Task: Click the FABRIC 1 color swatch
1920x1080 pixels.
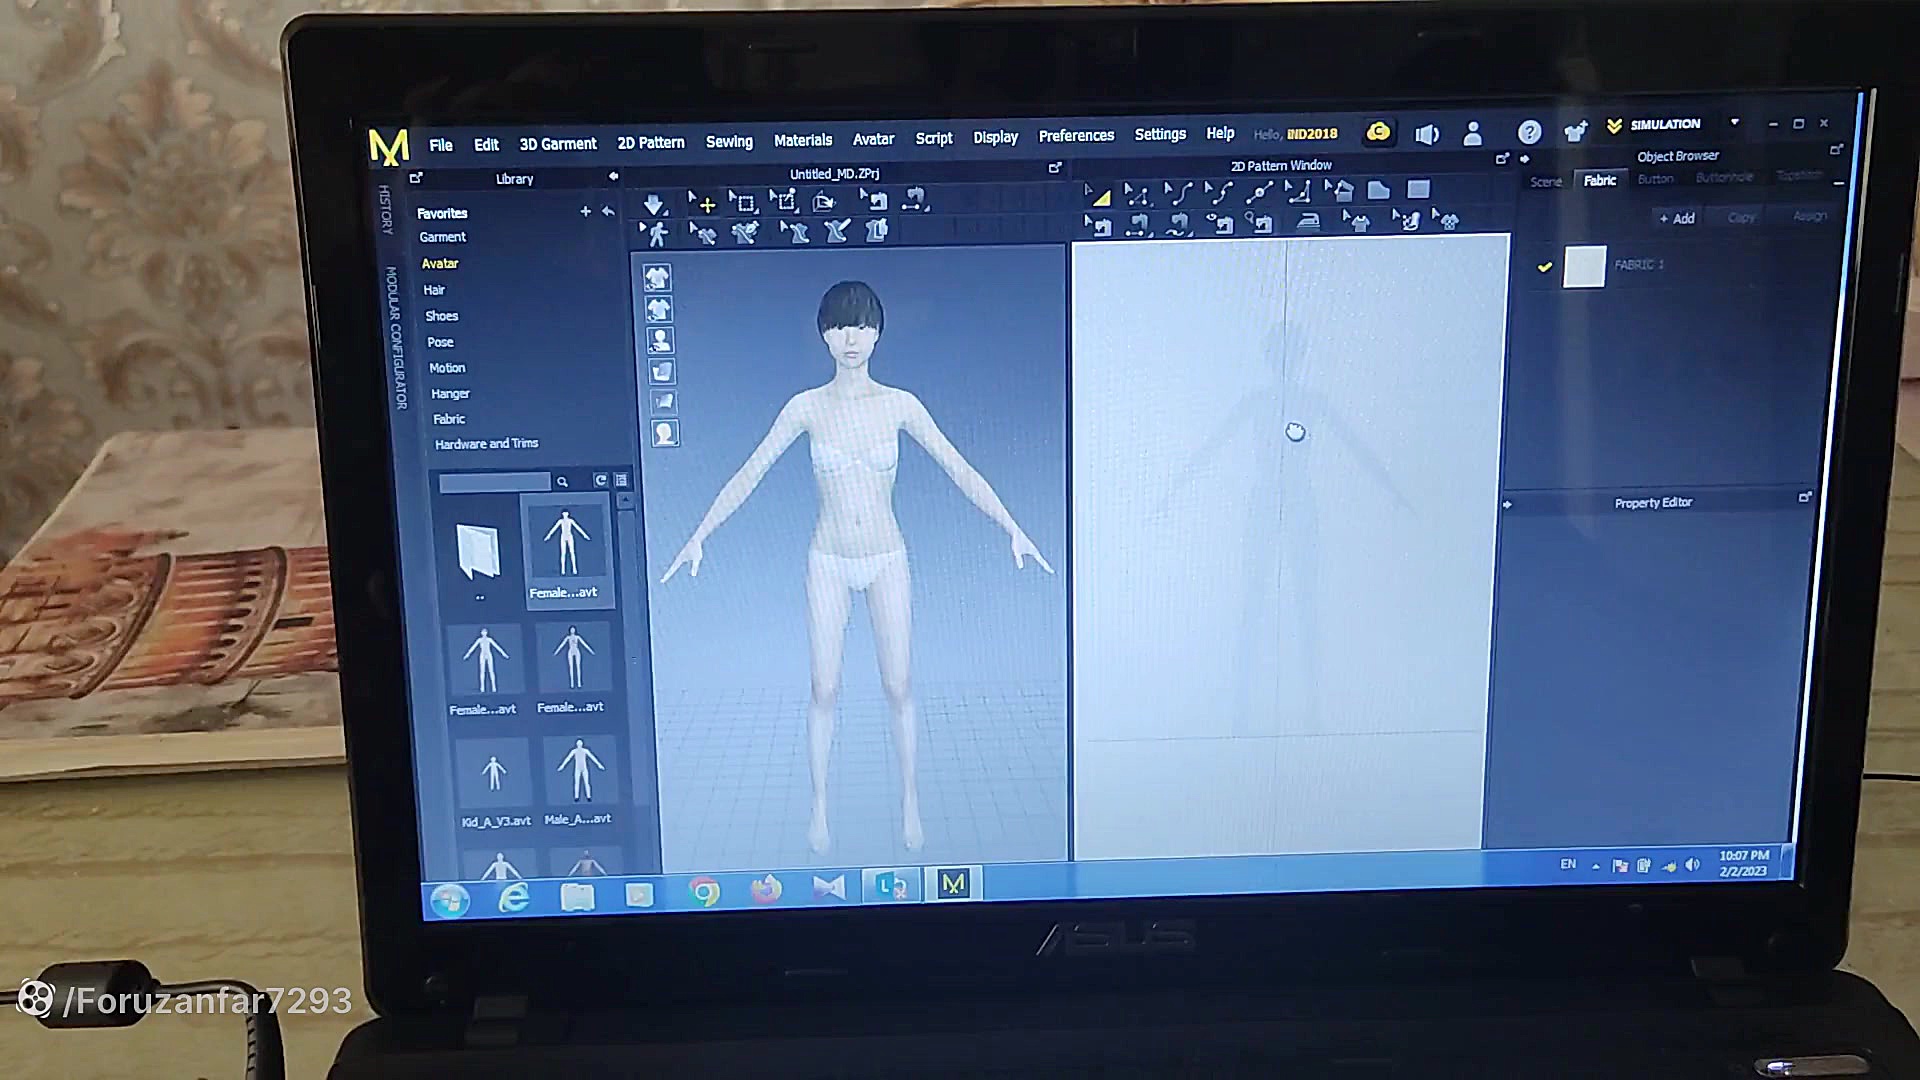Action: 1584,267
